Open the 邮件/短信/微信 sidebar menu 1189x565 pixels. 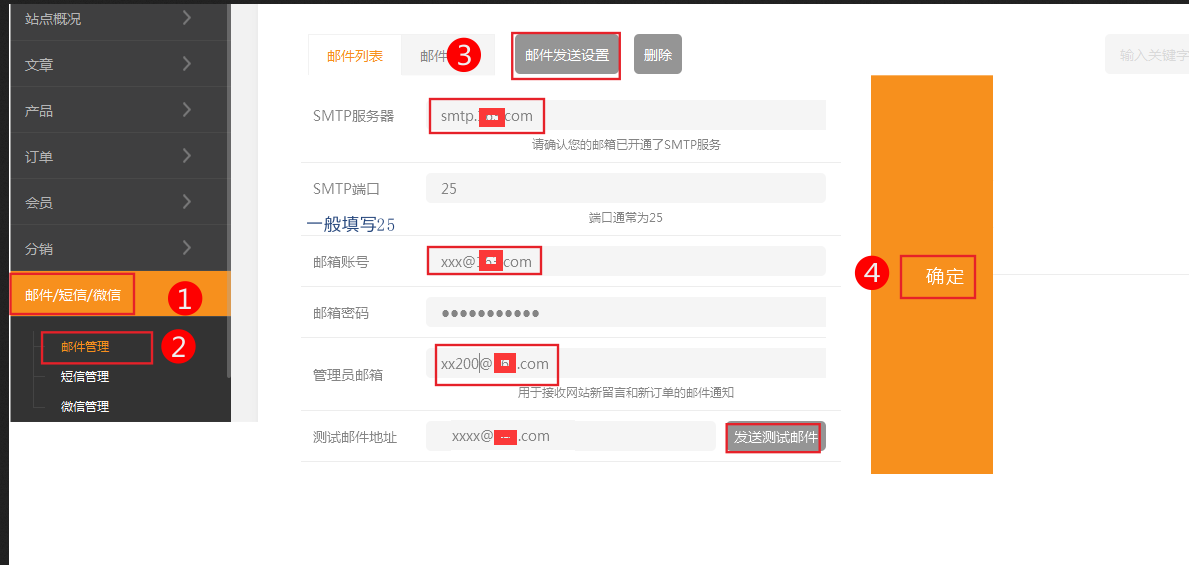point(73,295)
